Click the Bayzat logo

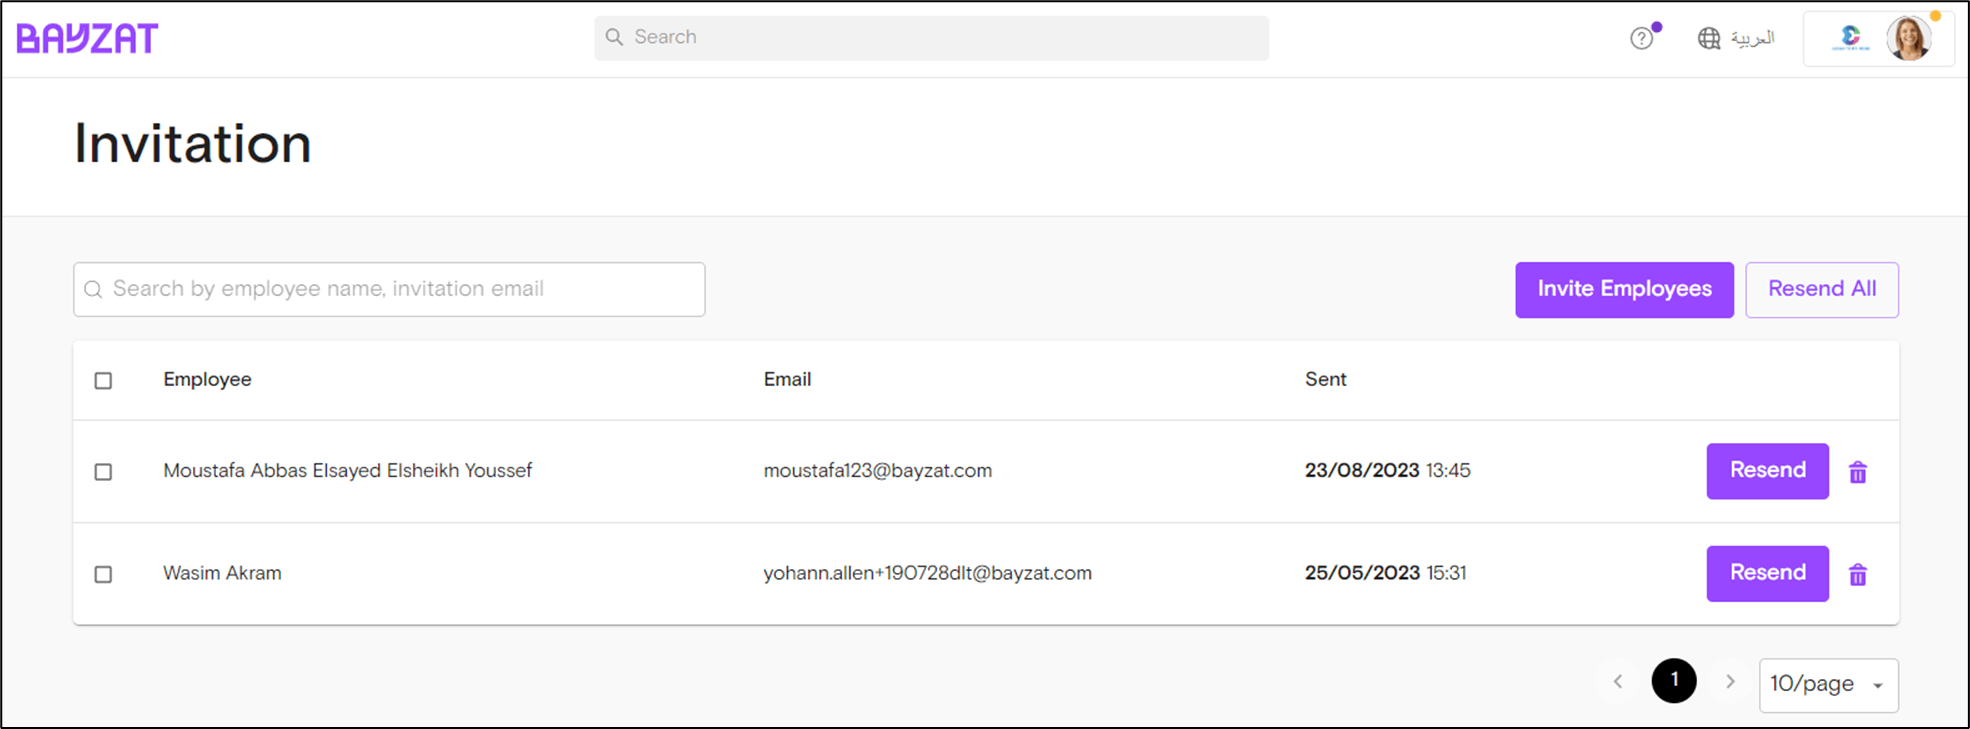86,37
